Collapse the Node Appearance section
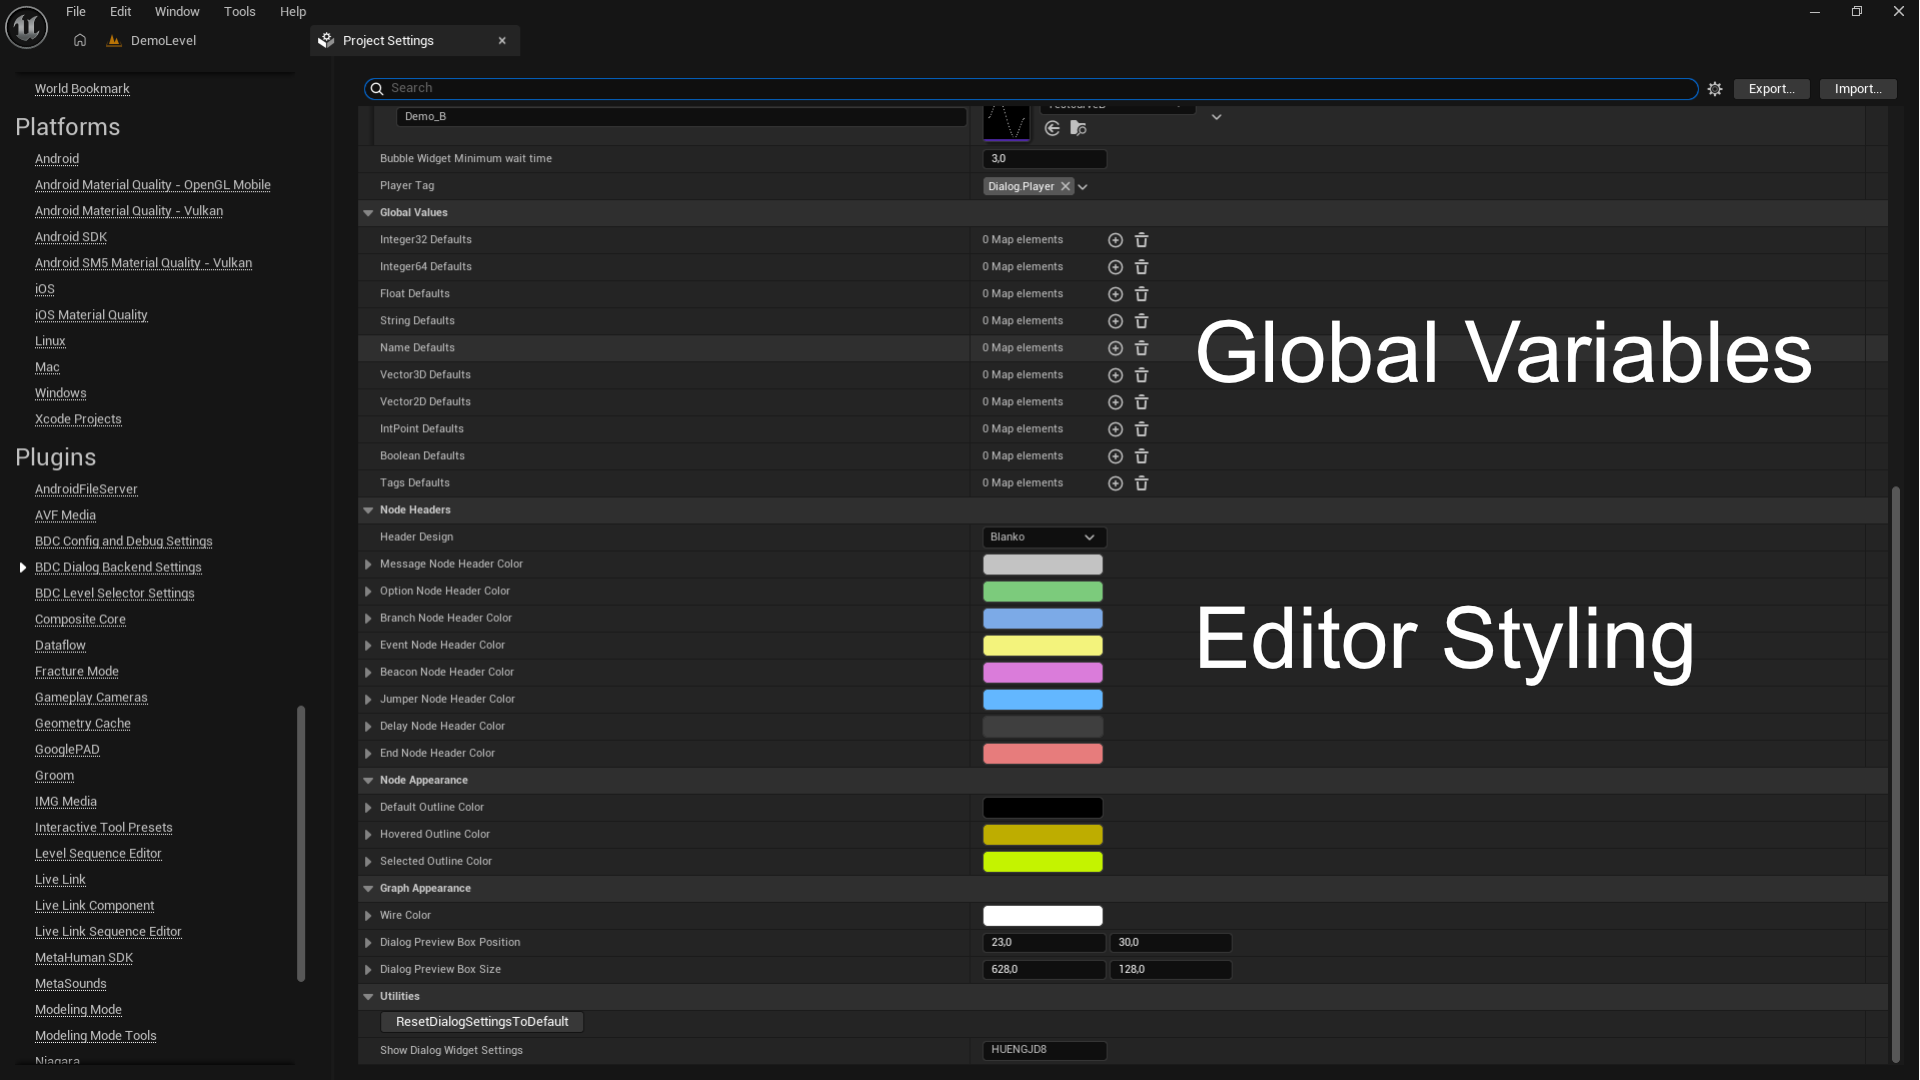 (368, 780)
